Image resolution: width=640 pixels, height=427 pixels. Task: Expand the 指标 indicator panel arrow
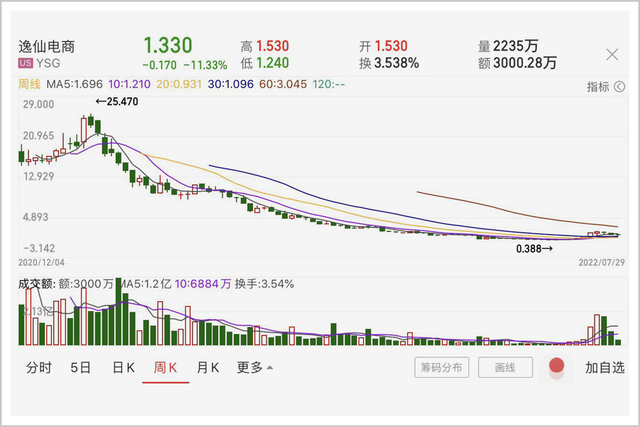(x=619, y=87)
